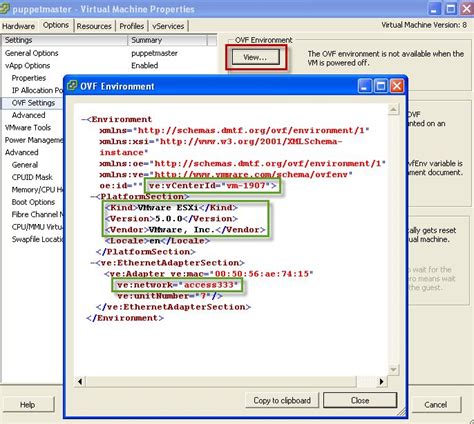Viewport: 474px width, 424px height.
Task: Click Cancel in Virtual Machine Properties
Action: click(435, 405)
